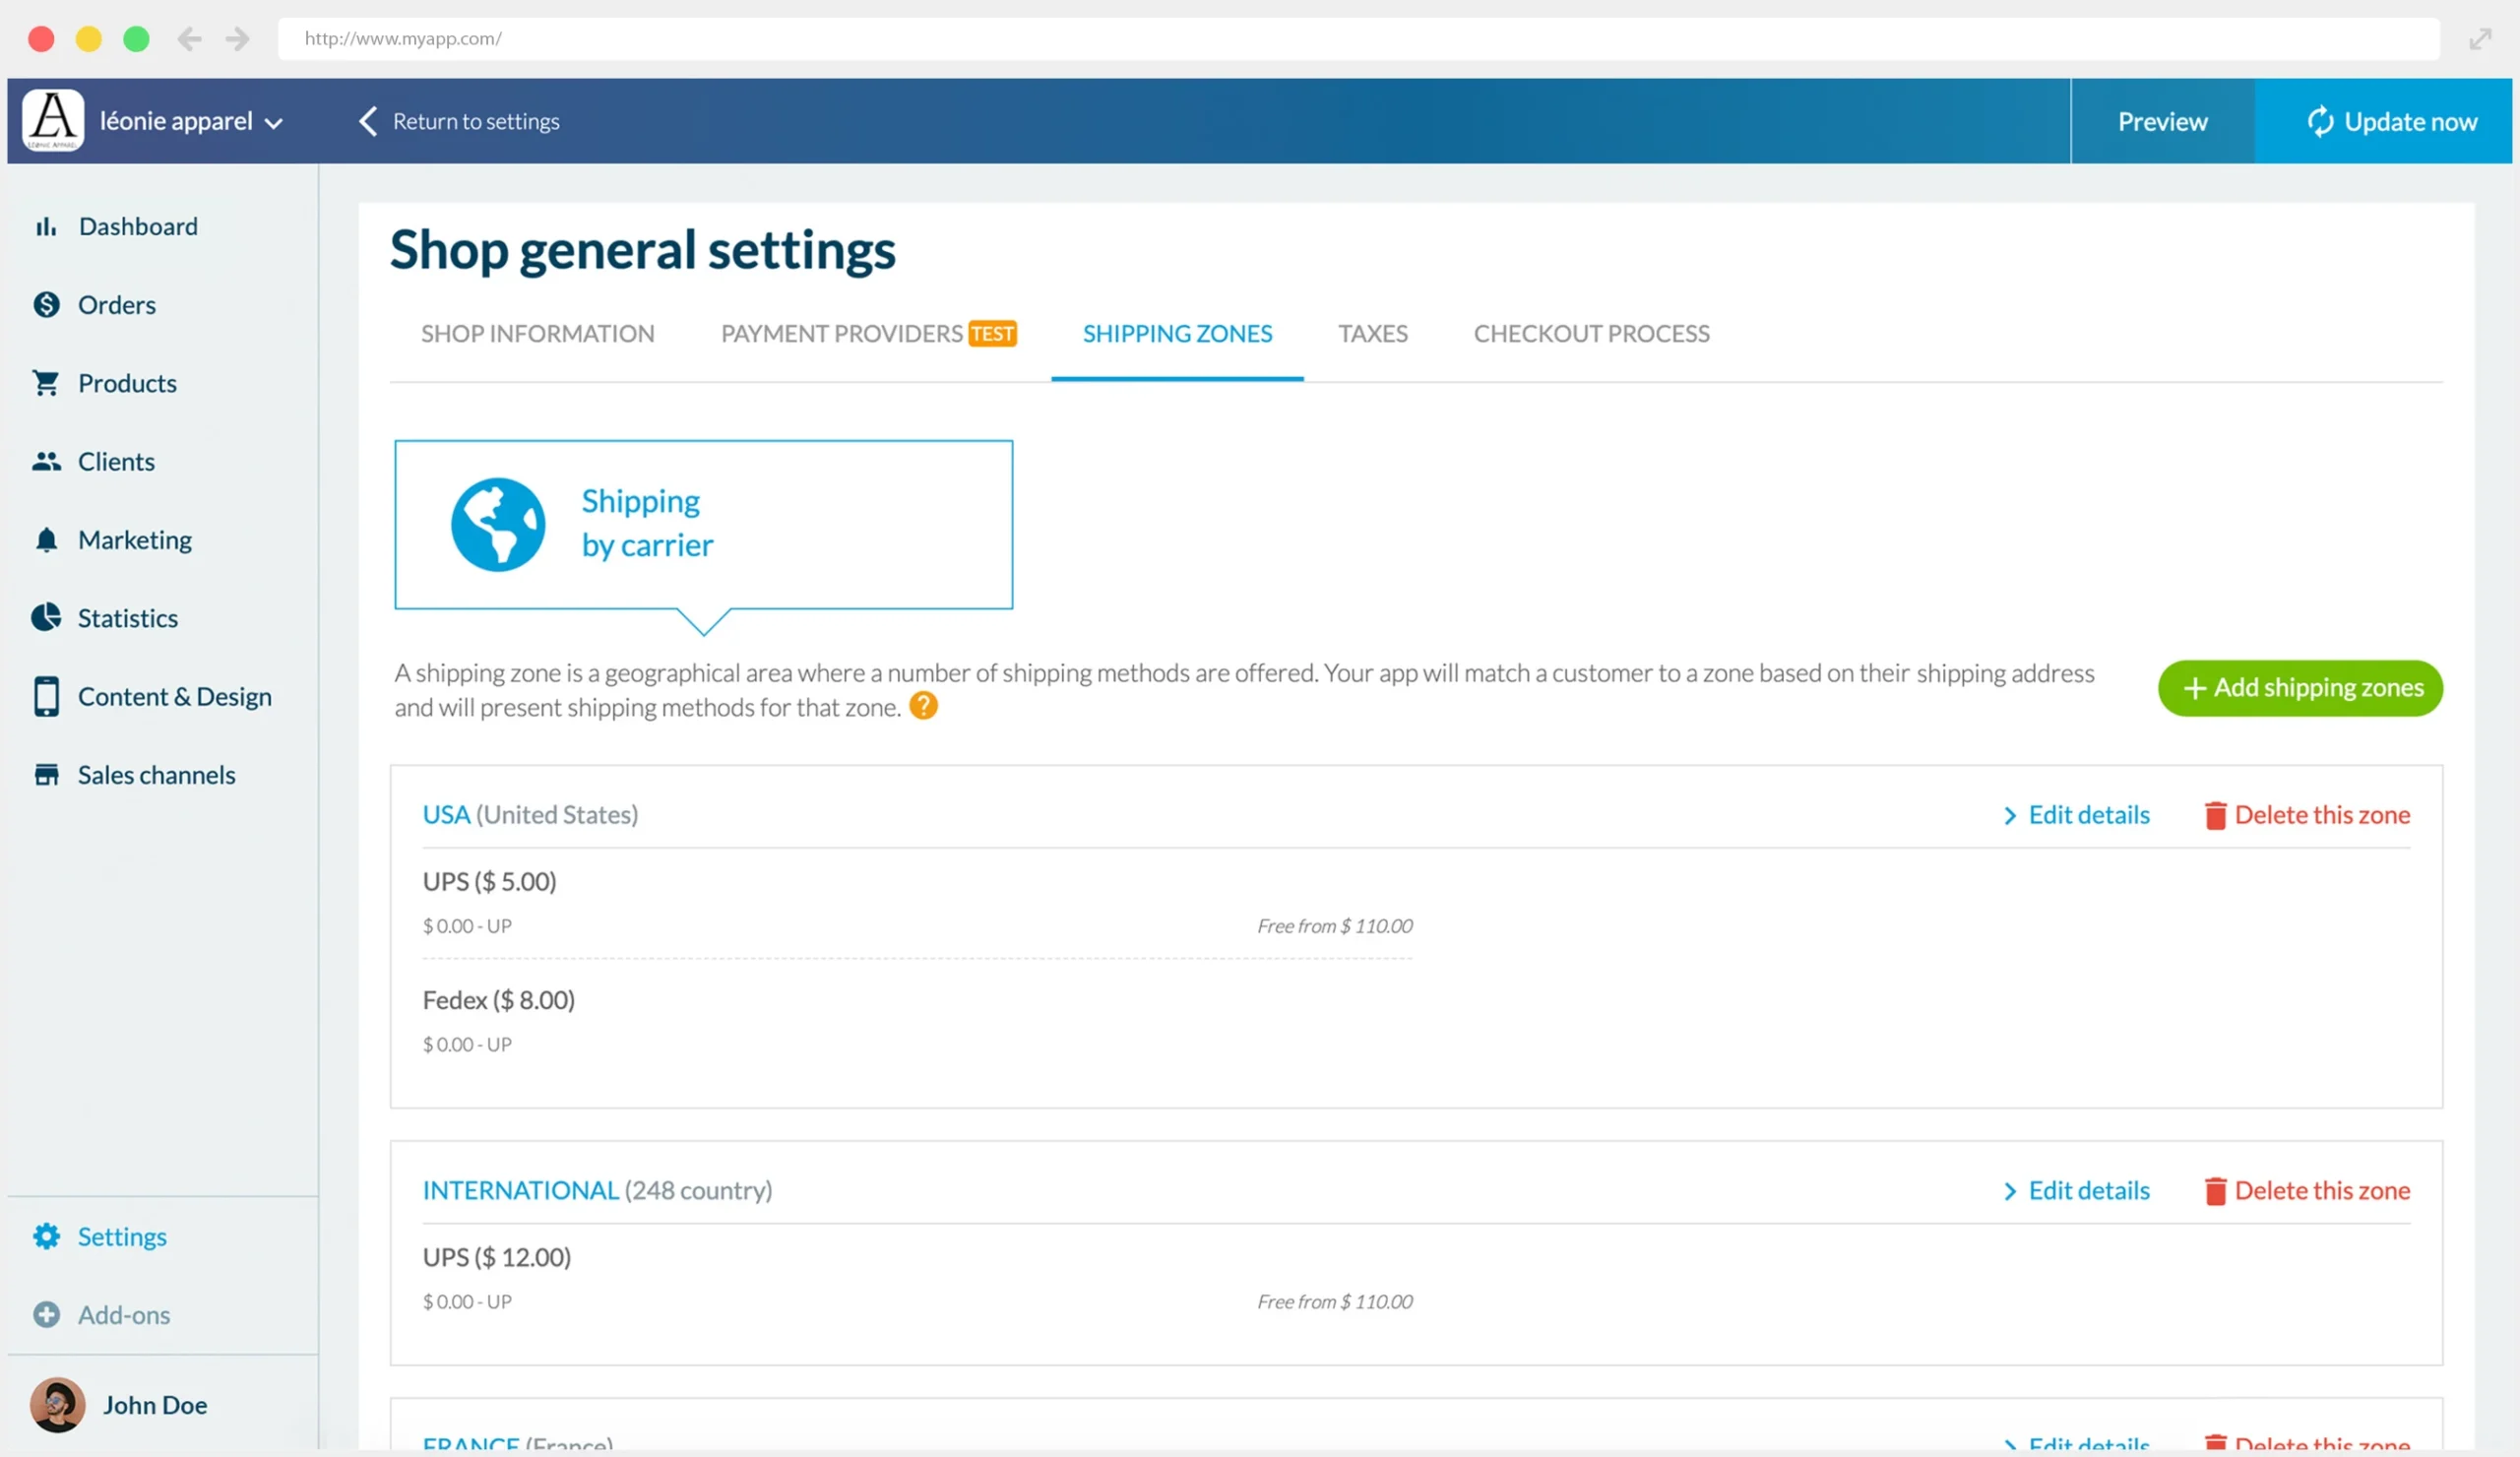Click the Content & Design phone icon
The height and width of the screenshot is (1457, 2520).
point(46,697)
